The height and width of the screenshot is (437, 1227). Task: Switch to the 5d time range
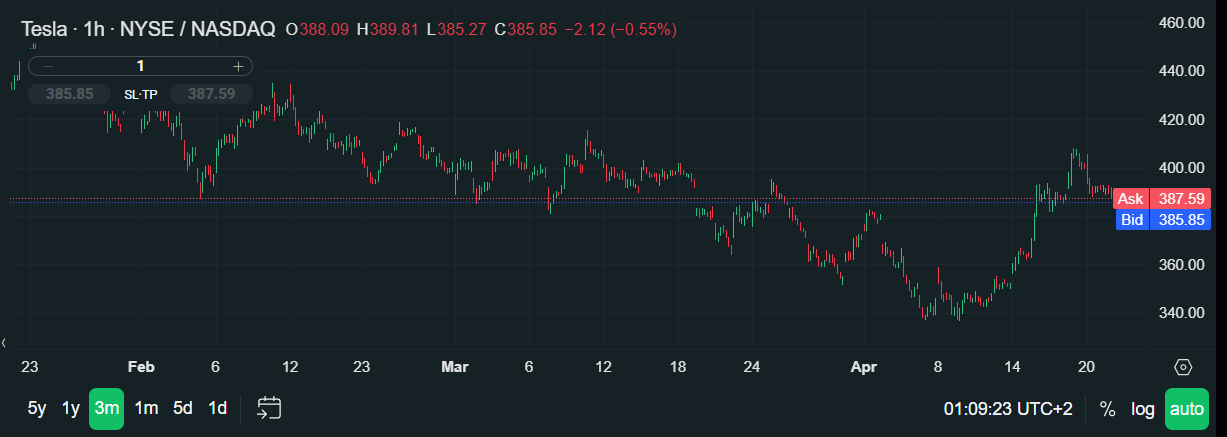[183, 408]
